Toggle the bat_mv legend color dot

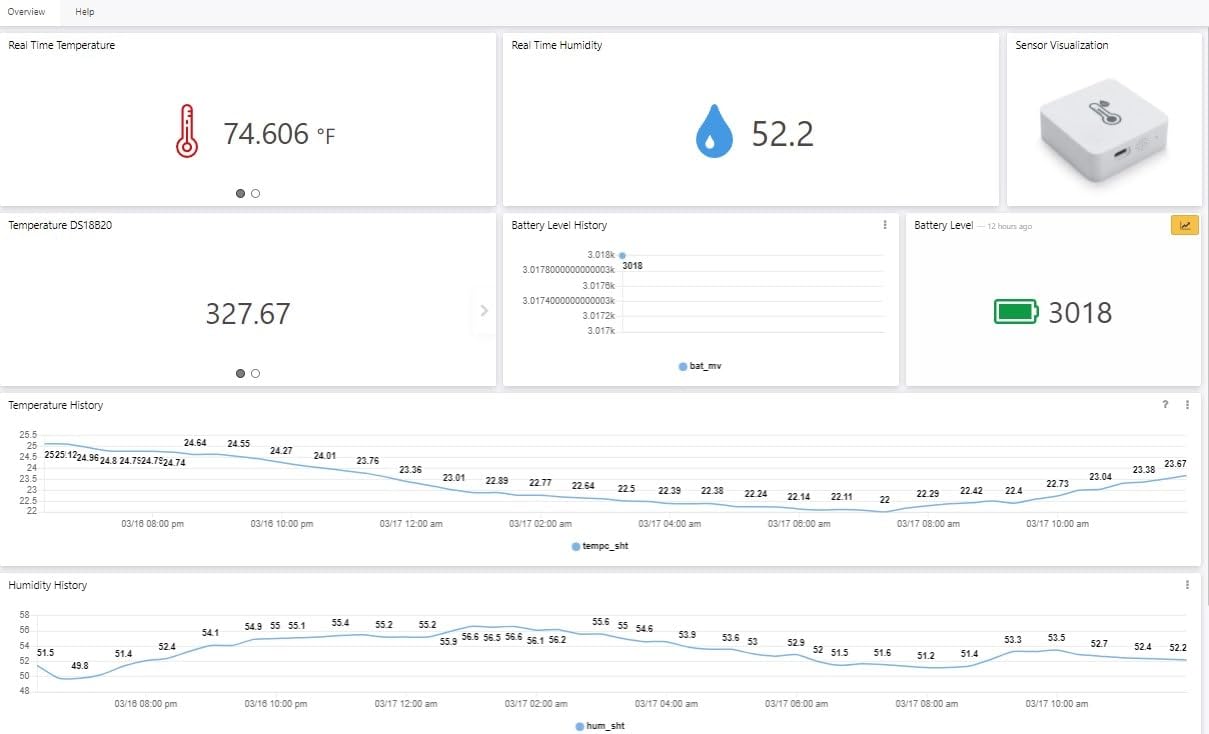click(x=683, y=366)
